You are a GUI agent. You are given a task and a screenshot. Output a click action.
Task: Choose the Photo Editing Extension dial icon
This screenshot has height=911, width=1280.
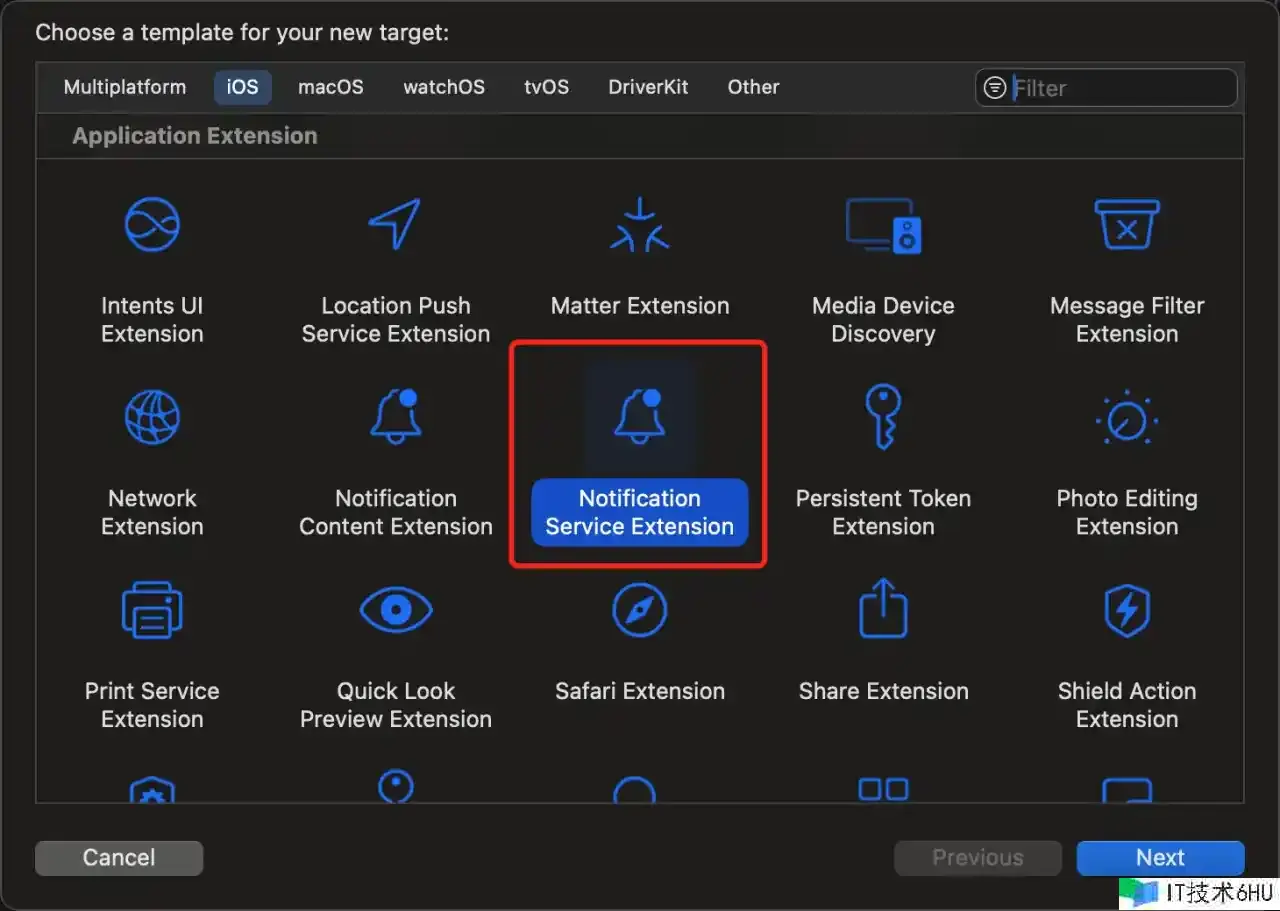coord(1127,417)
